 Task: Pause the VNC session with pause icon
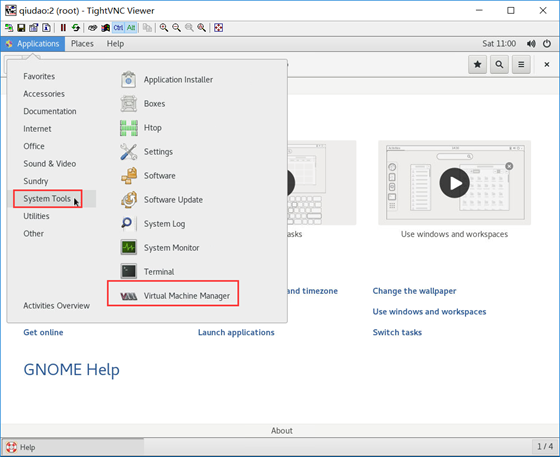click(63, 28)
